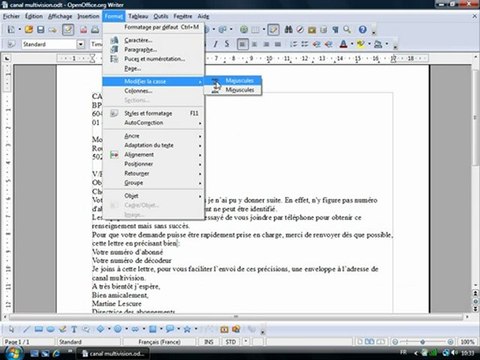Click Styles et formatage menu entry
480x360 pixels.
(153, 113)
